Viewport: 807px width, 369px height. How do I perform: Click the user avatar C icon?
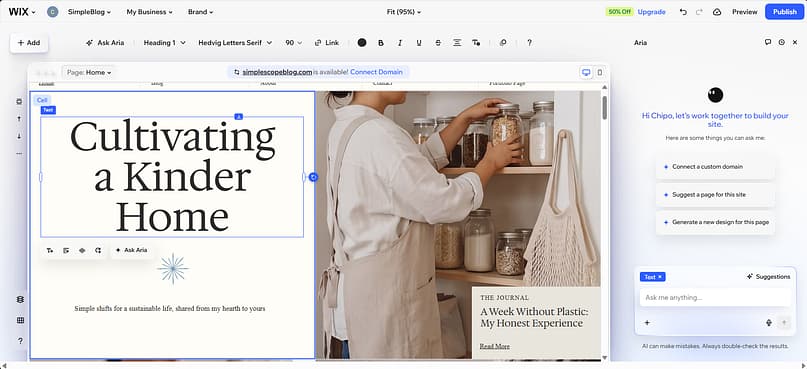click(x=52, y=12)
